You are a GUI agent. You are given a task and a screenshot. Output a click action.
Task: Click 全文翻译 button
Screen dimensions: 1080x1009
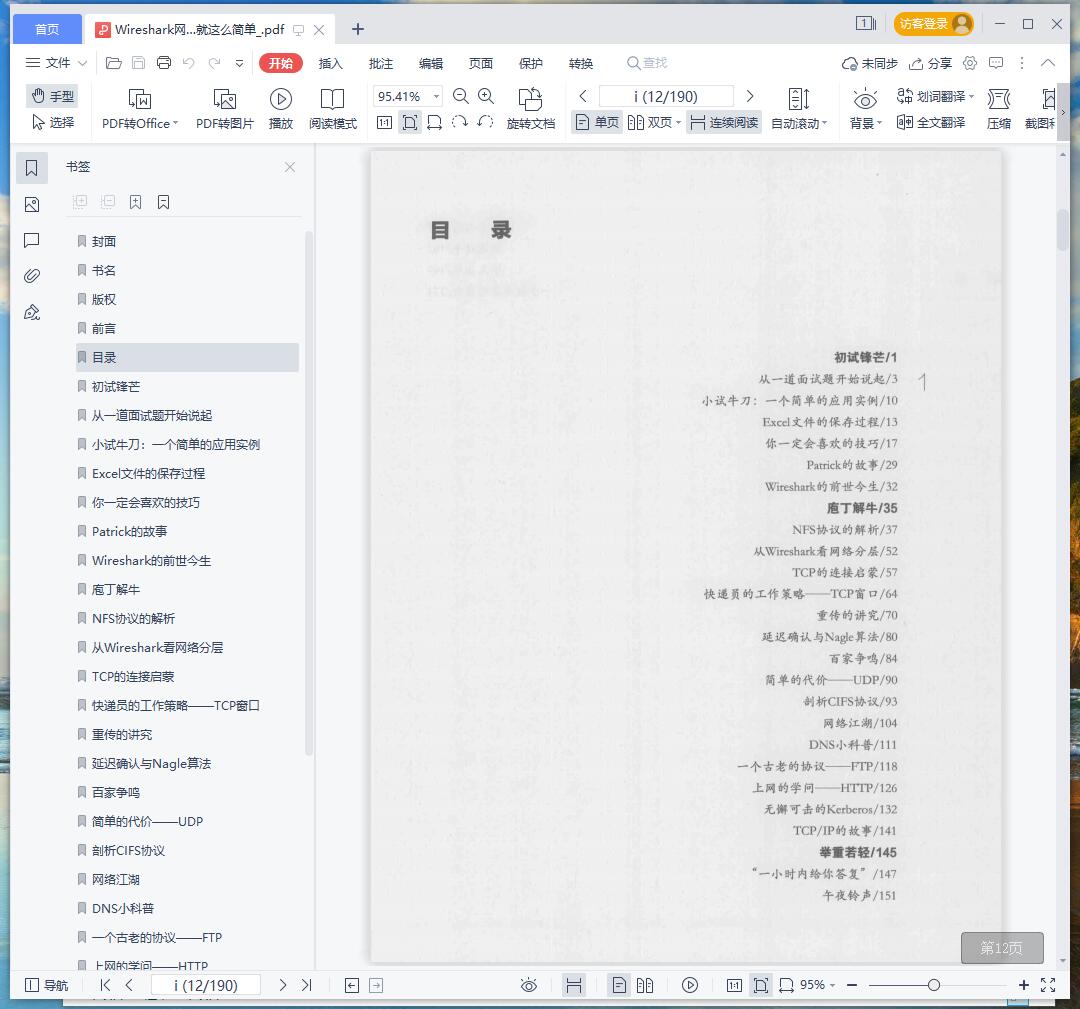tap(931, 123)
